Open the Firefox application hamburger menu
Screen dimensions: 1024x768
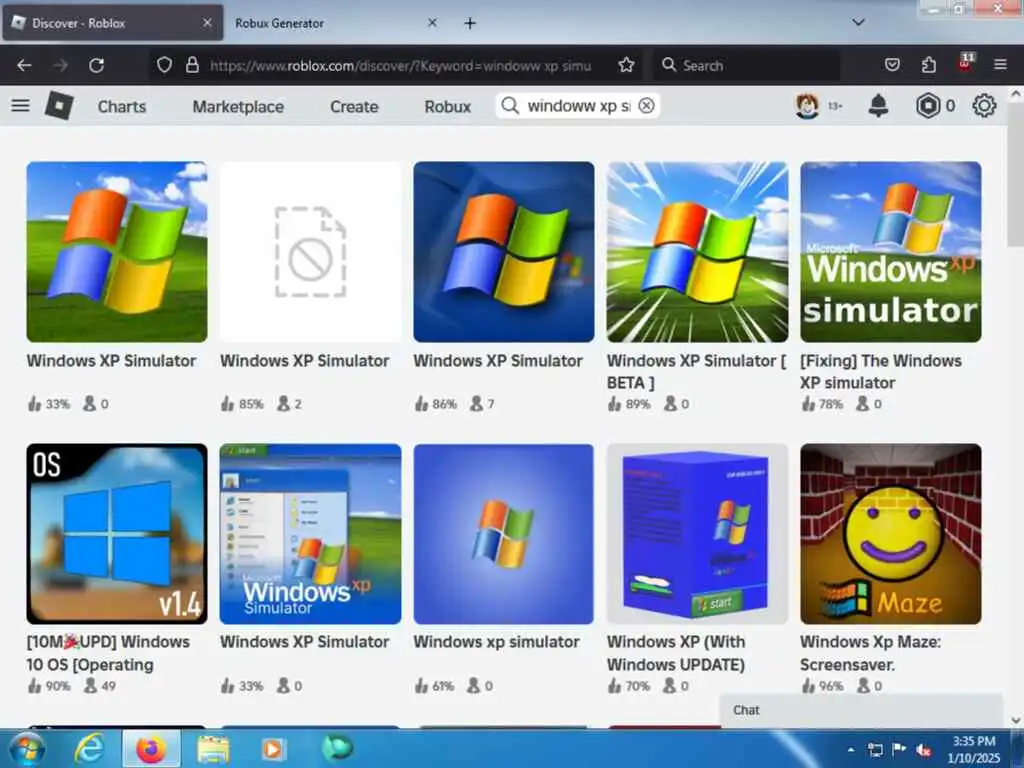[x=1000, y=65]
